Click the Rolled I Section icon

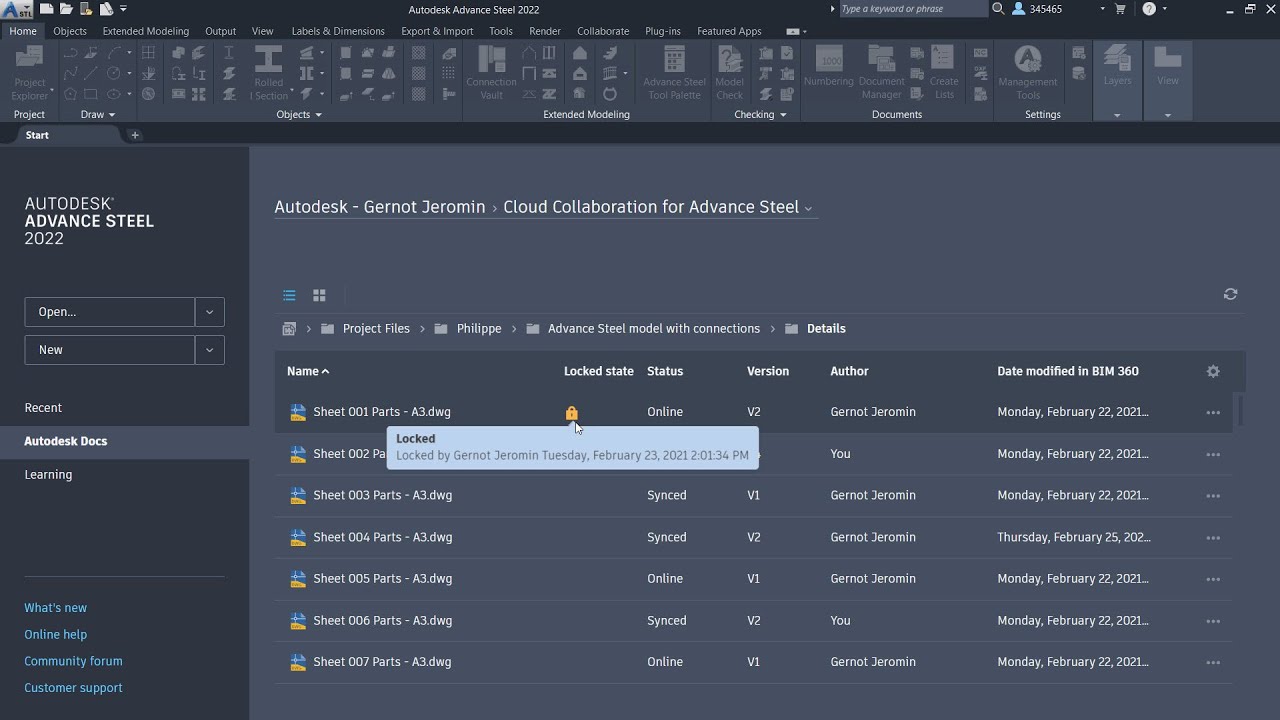click(x=269, y=73)
